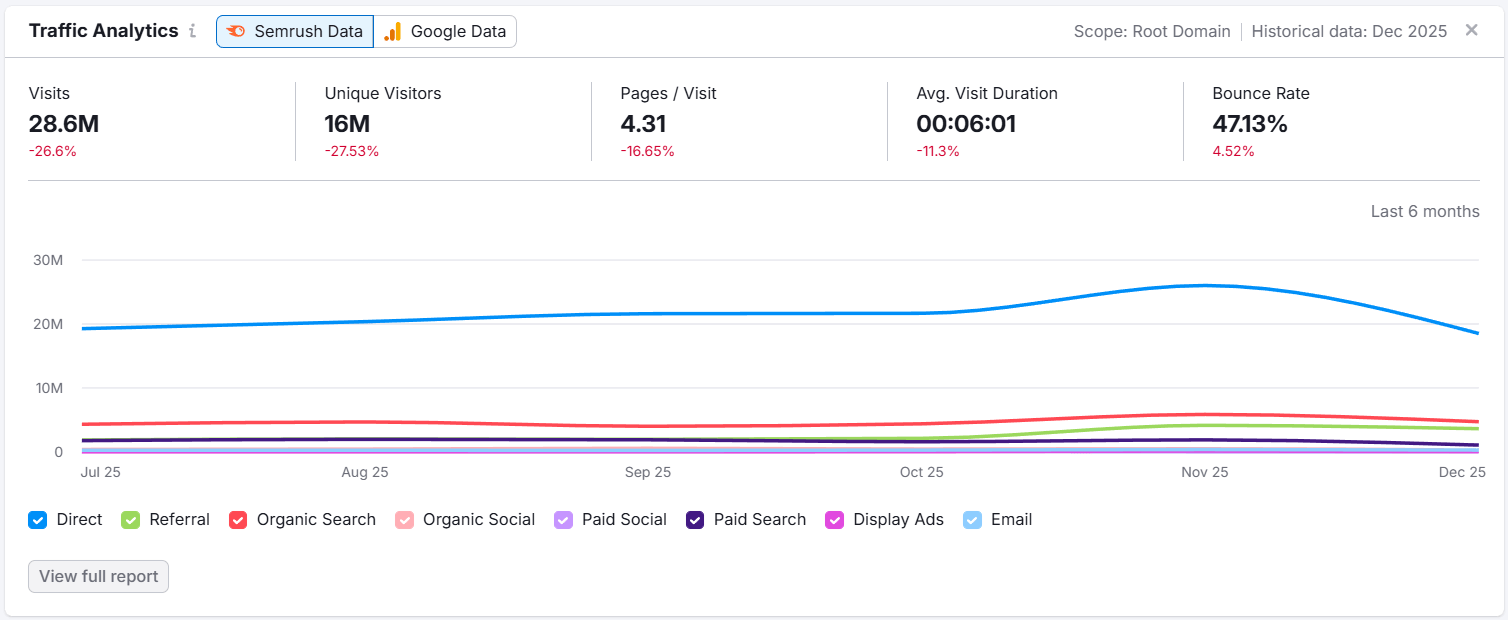Uncheck the Paid Search checkbox
Viewport: 1508px width, 620px height.
coord(695,520)
